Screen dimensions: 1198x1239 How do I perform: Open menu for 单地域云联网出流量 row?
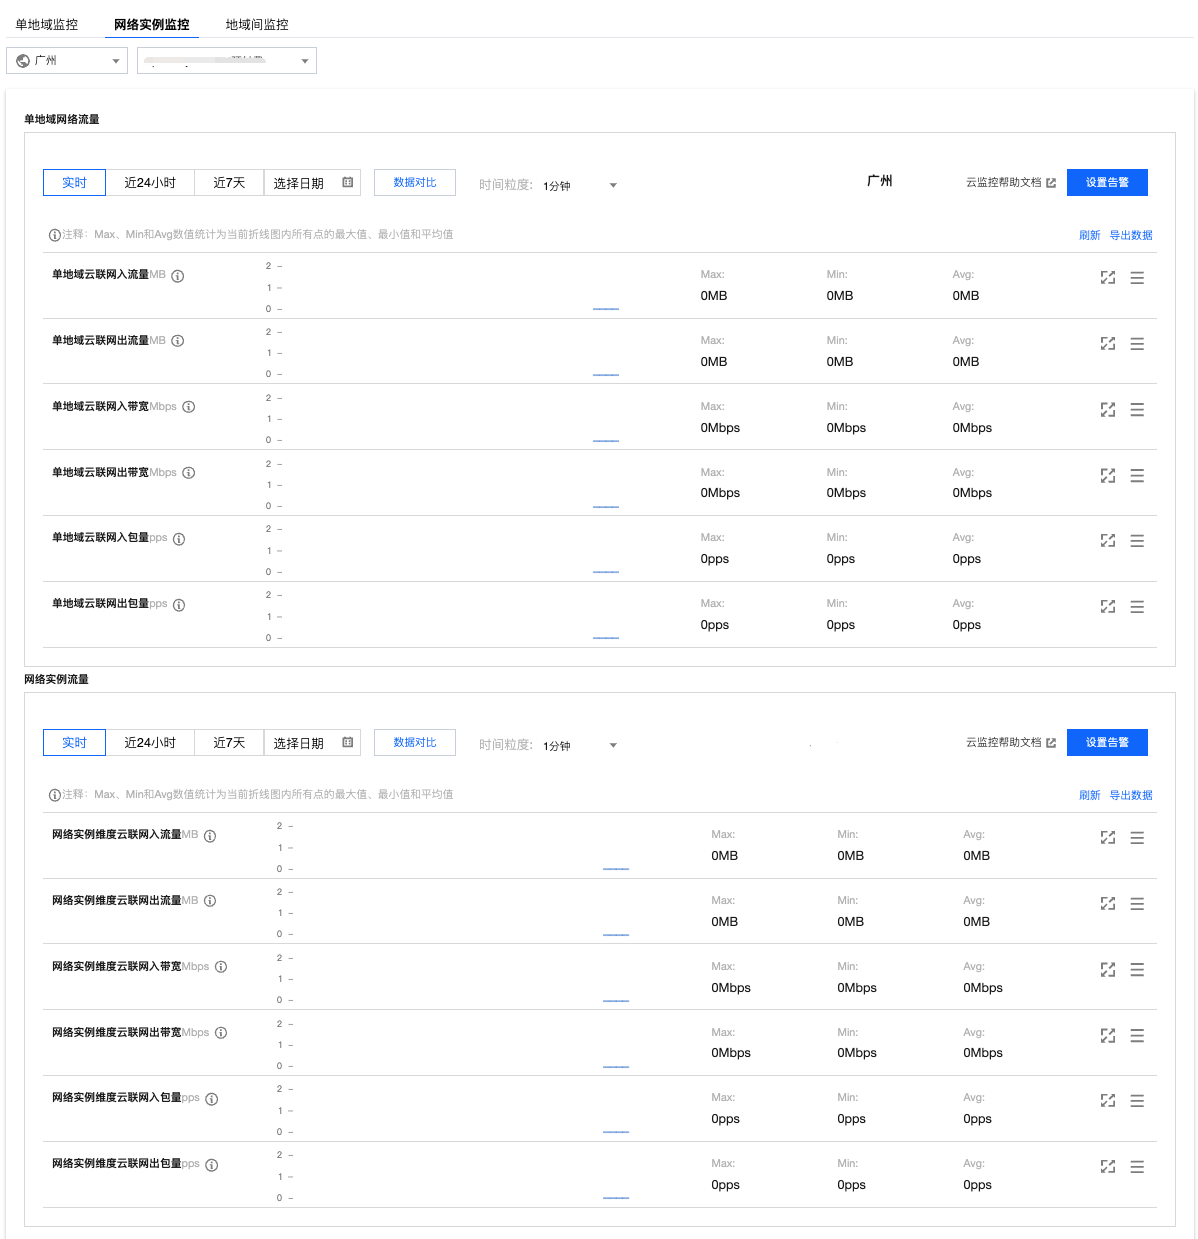(x=1137, y=344)
